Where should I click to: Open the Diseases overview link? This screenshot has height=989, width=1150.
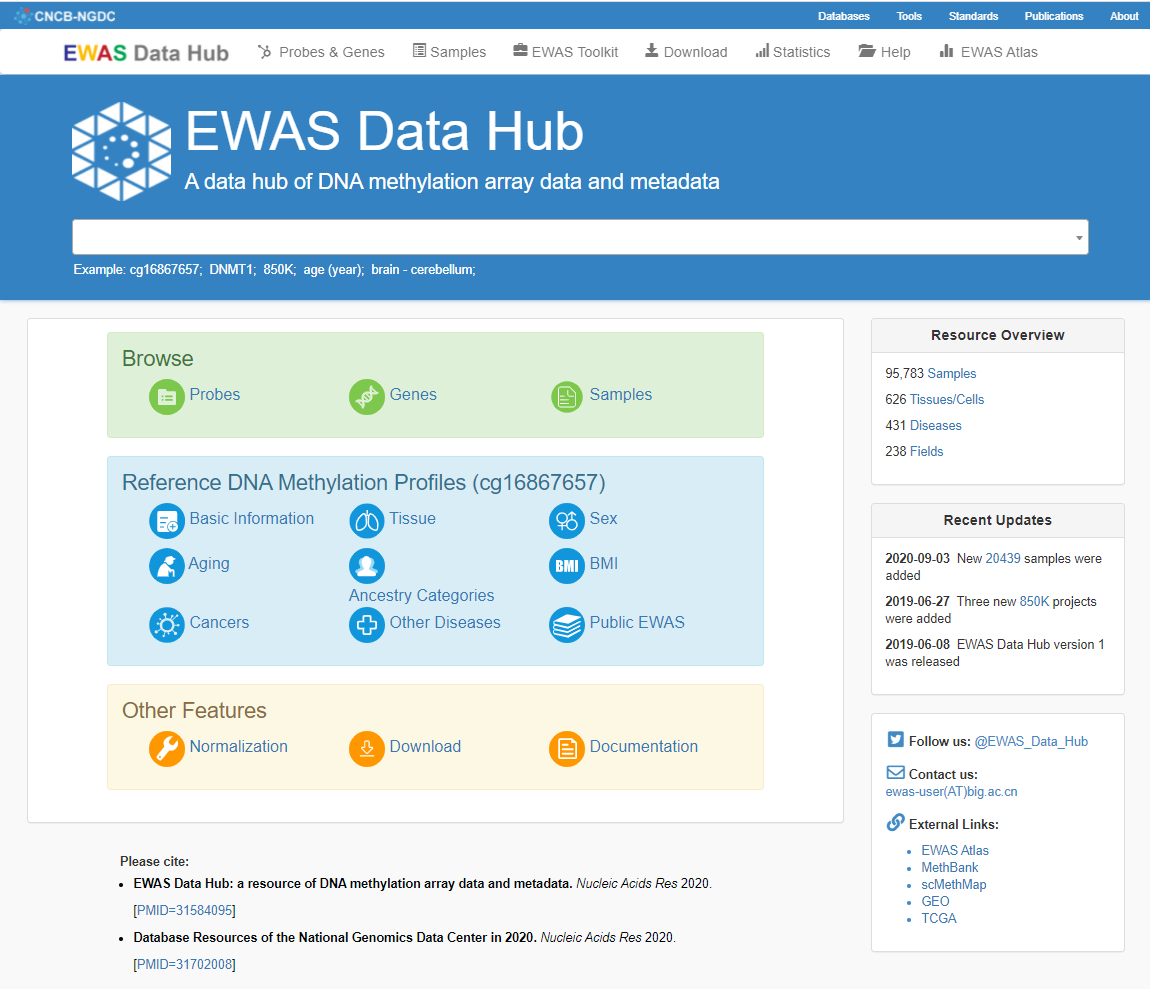pos(935,426)
